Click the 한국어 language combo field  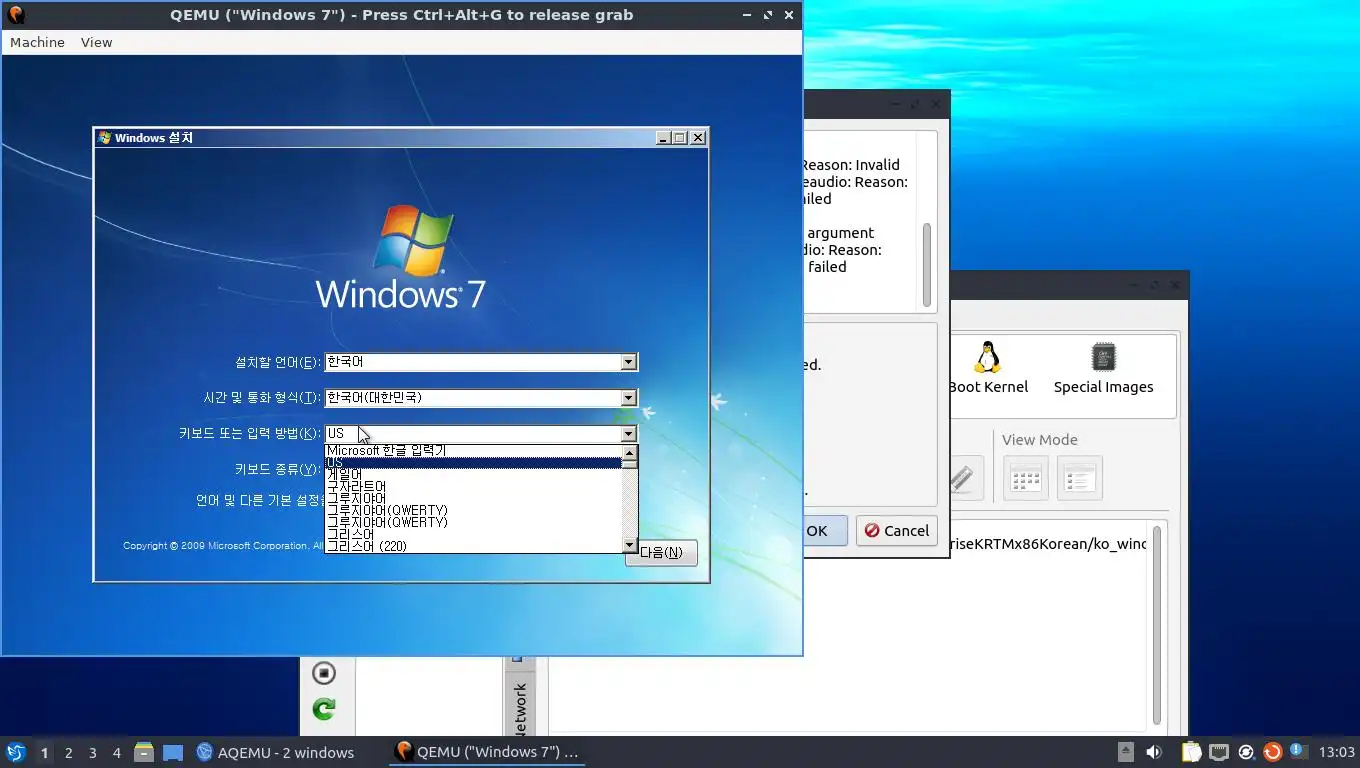tap(481, 362)
